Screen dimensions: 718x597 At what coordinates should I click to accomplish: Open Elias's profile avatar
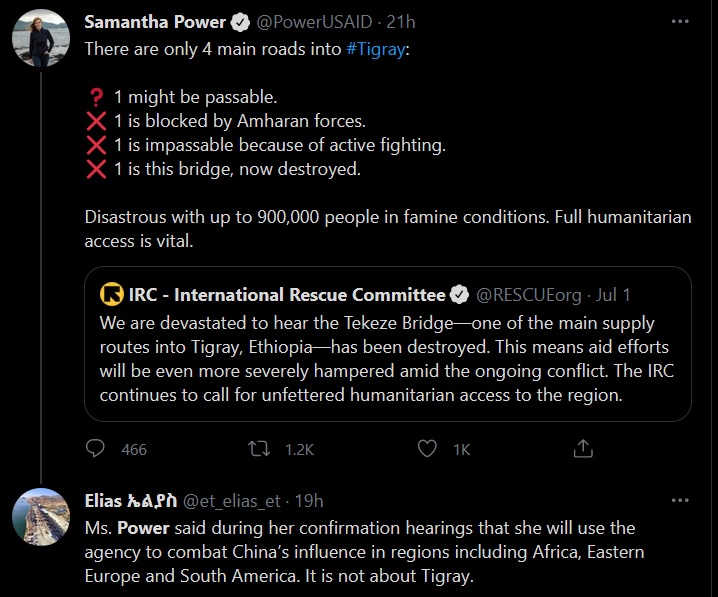[40, 517]
